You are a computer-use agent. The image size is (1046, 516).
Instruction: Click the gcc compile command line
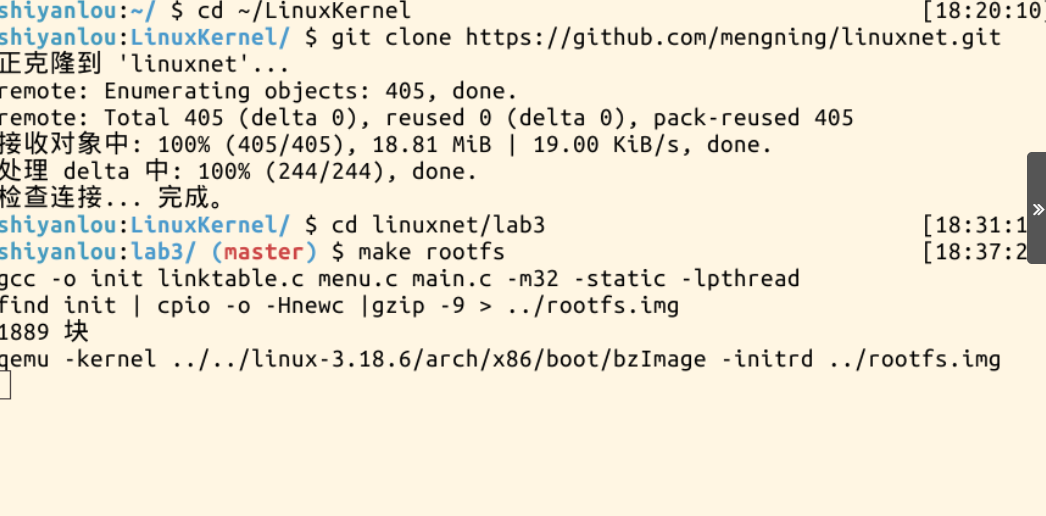pos(400,278)
